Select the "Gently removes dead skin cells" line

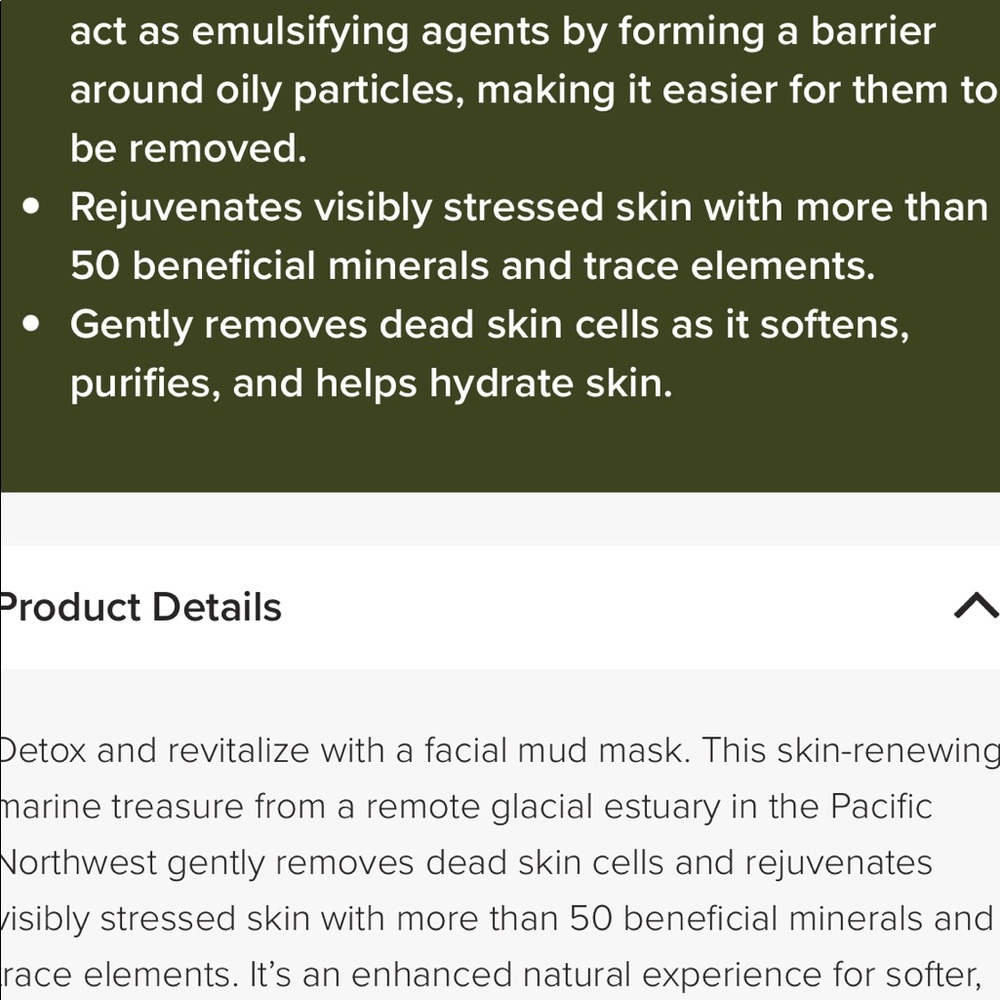(489, 325)
